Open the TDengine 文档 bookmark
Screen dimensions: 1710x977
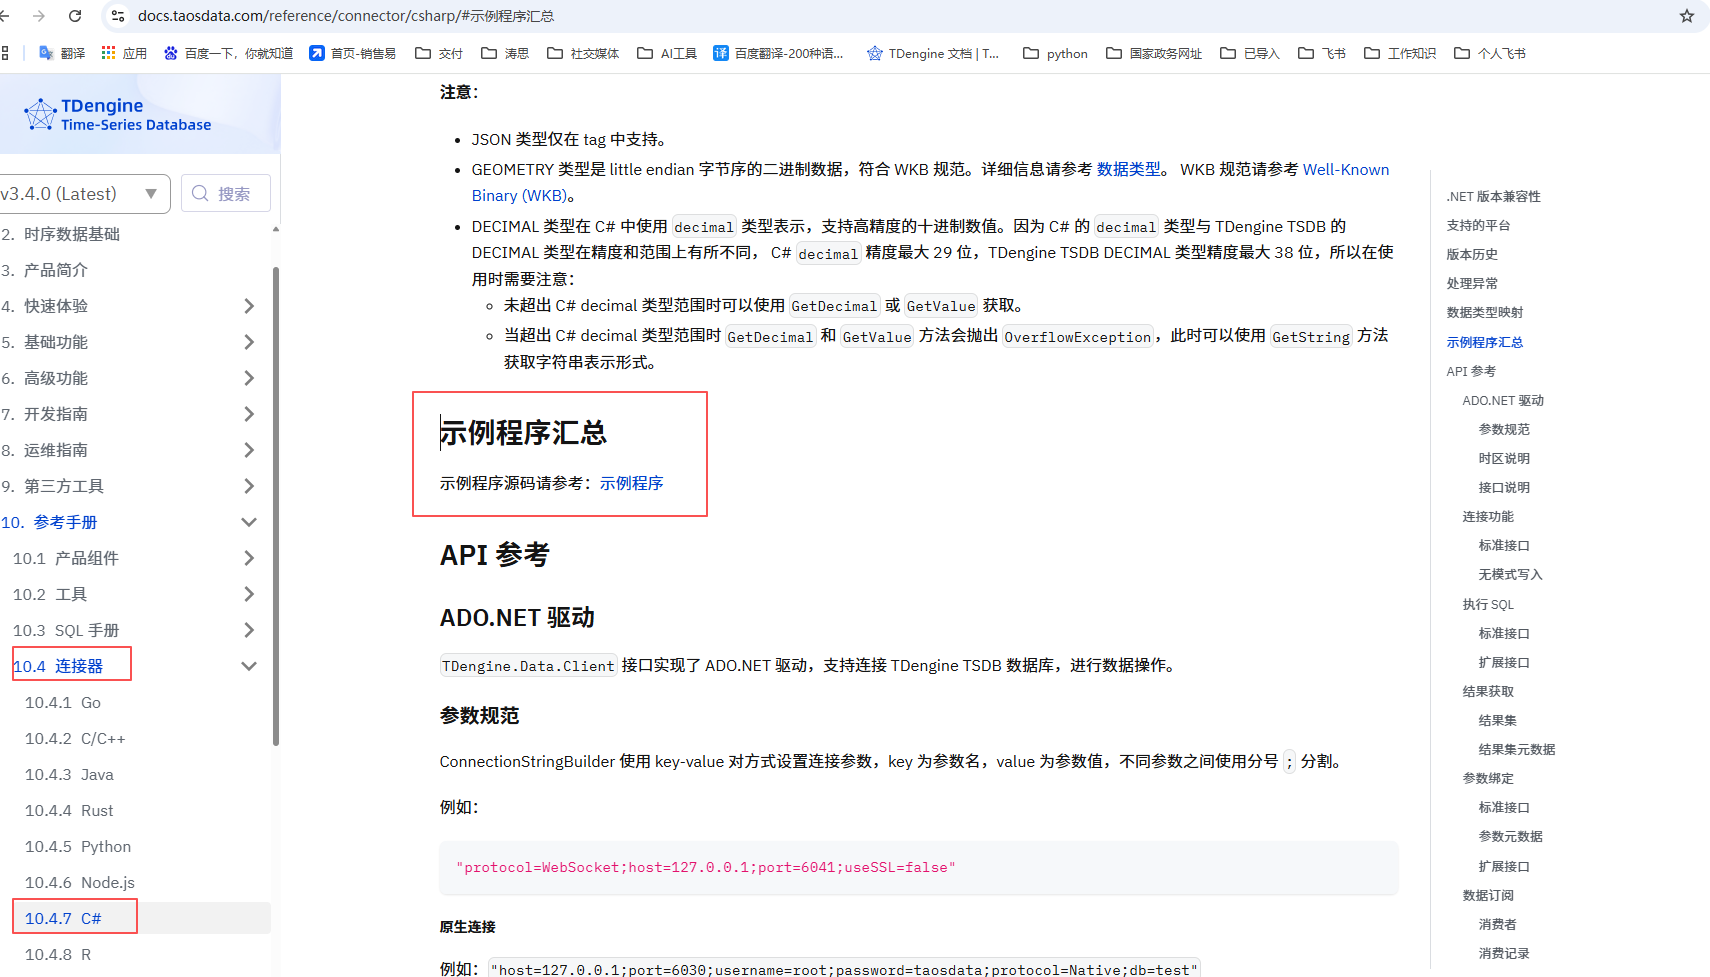click(933, 54)
